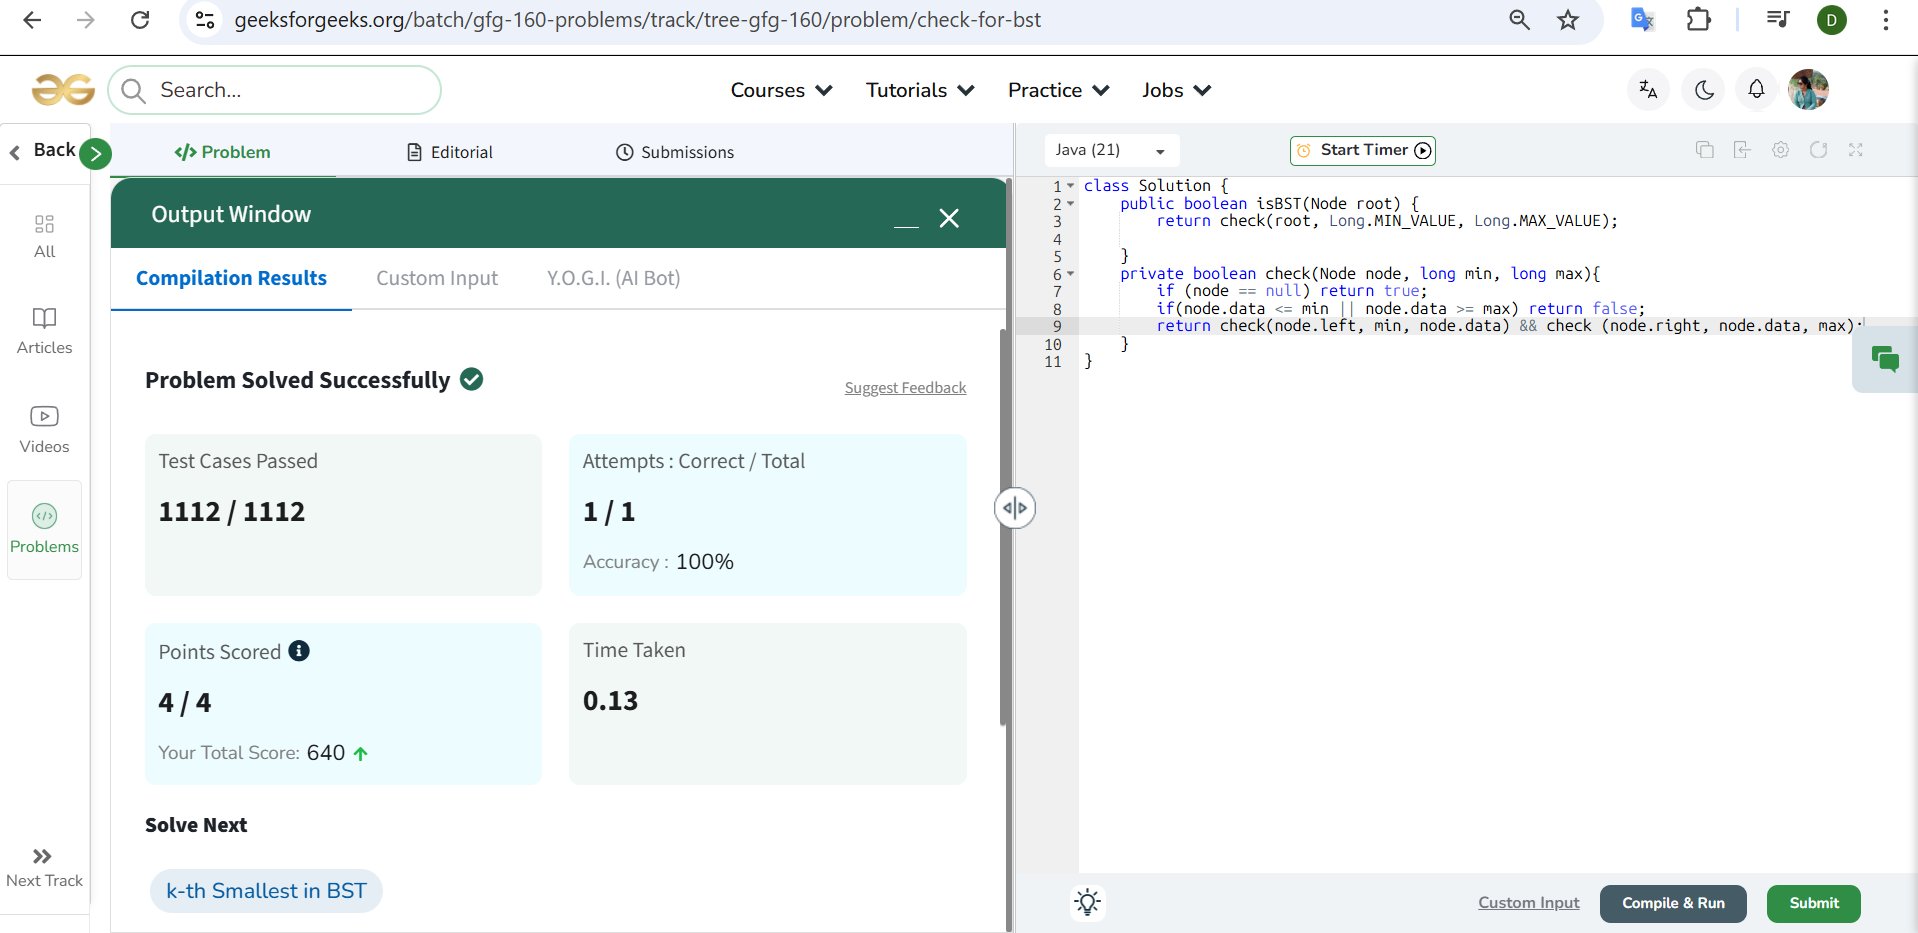Screen dimensions: 1918x933
Task: Click the GeeksforGeeks logo
Action: coord(63,90)
